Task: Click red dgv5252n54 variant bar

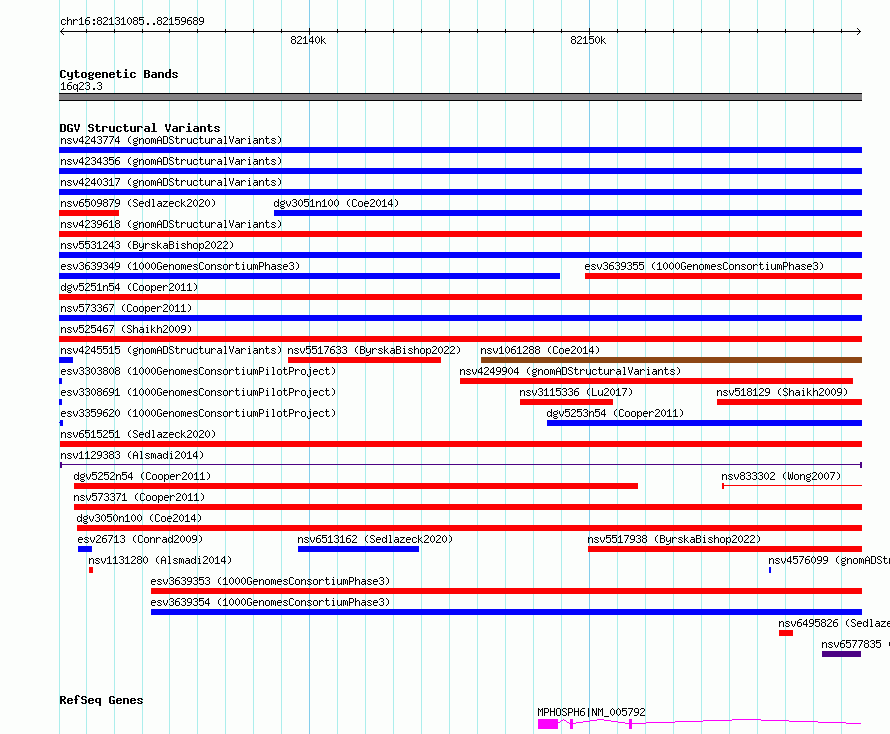Action: [356, 486]
